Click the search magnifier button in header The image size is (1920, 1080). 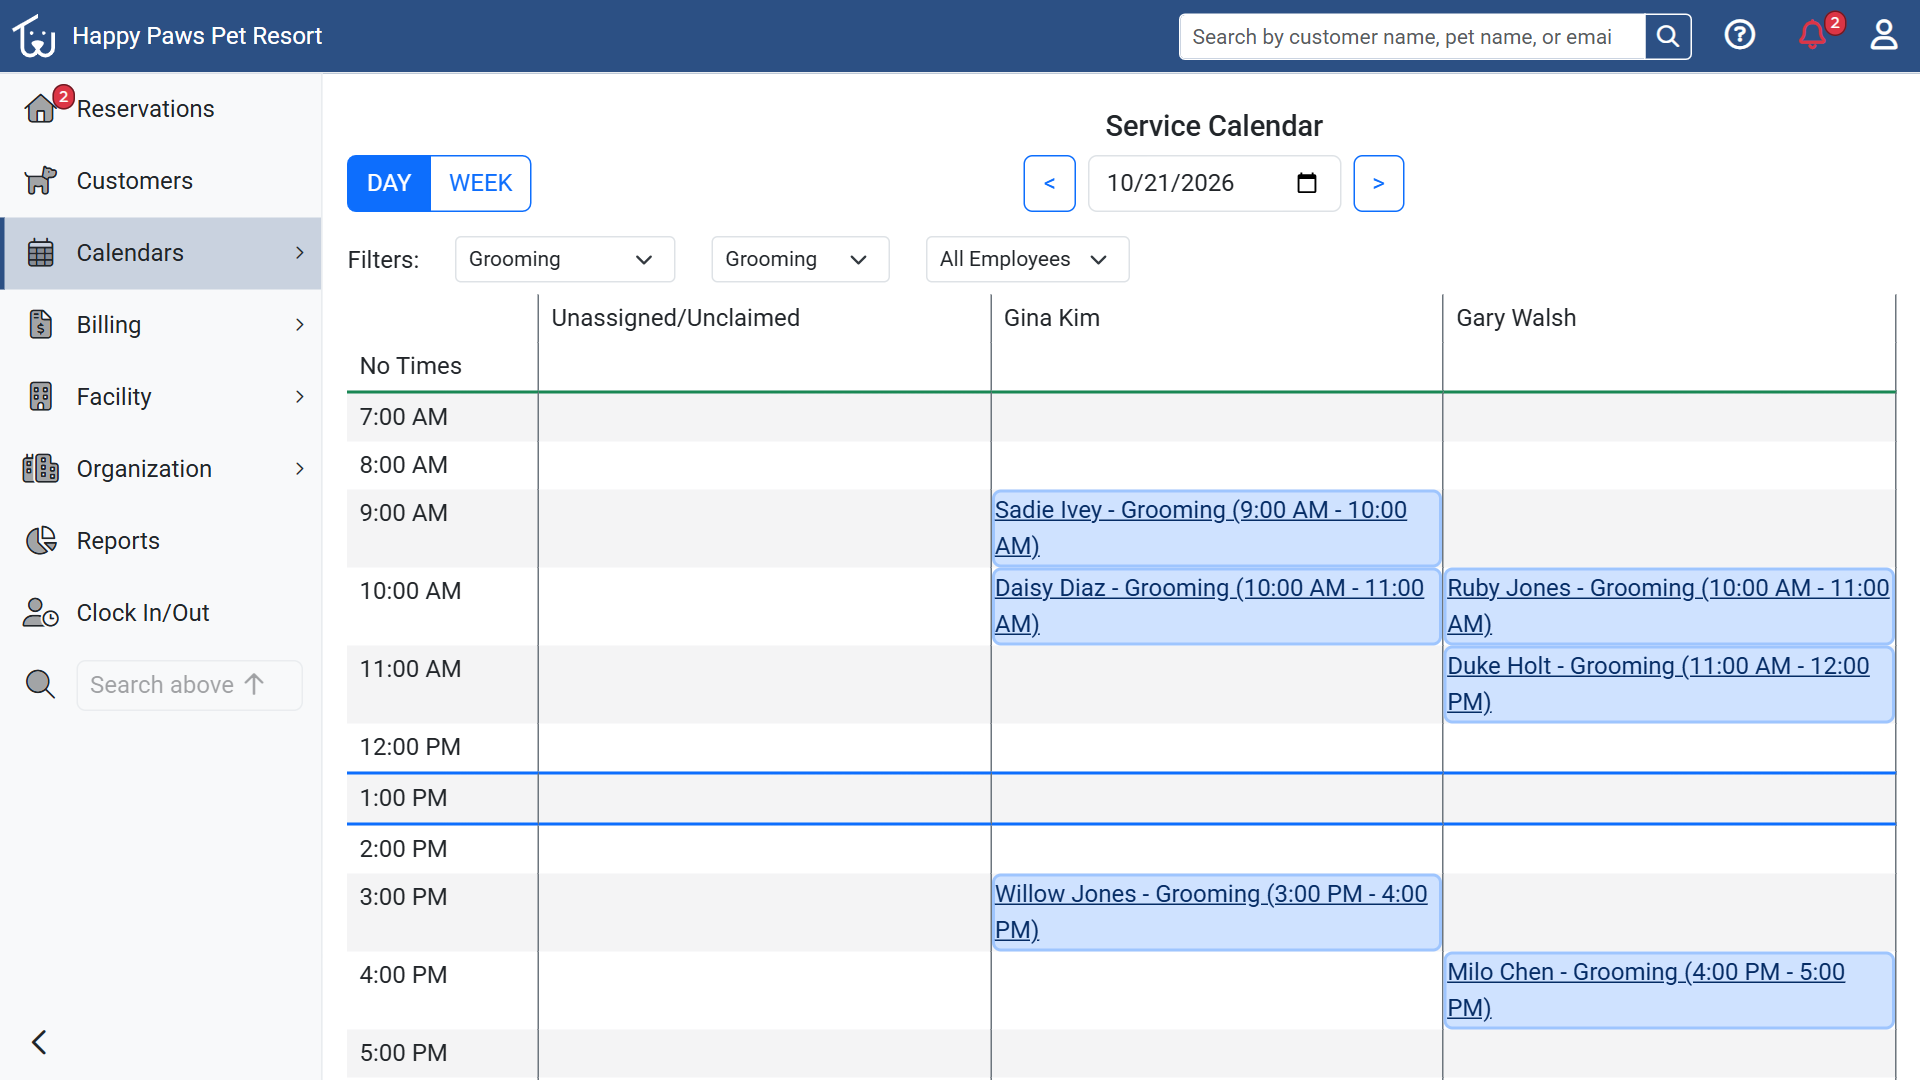[1668, 37]
